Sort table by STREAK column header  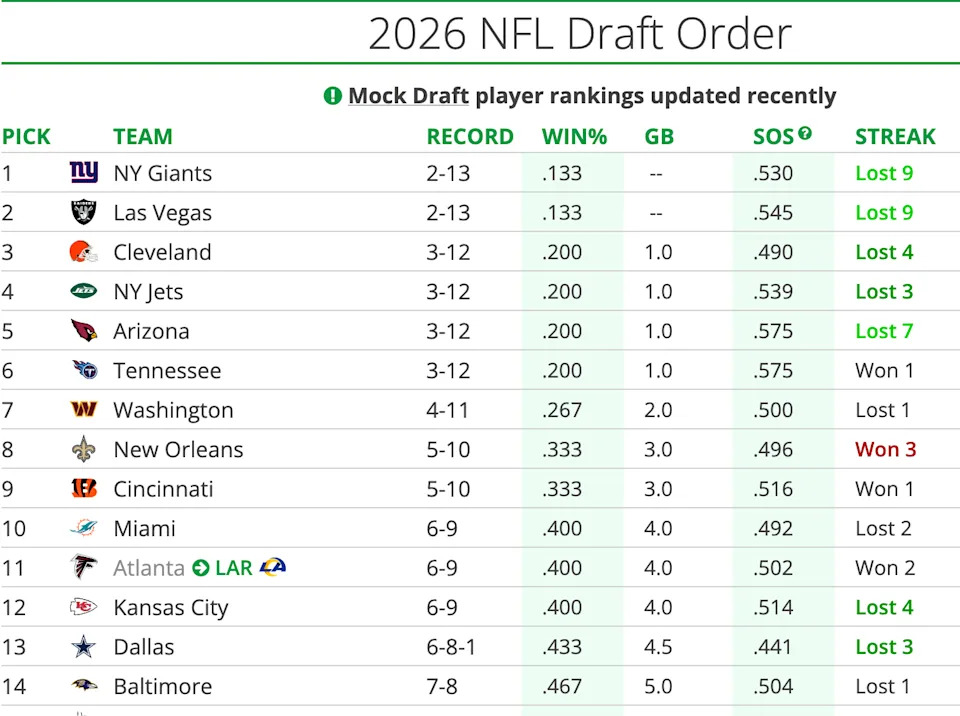pos(895,137)
